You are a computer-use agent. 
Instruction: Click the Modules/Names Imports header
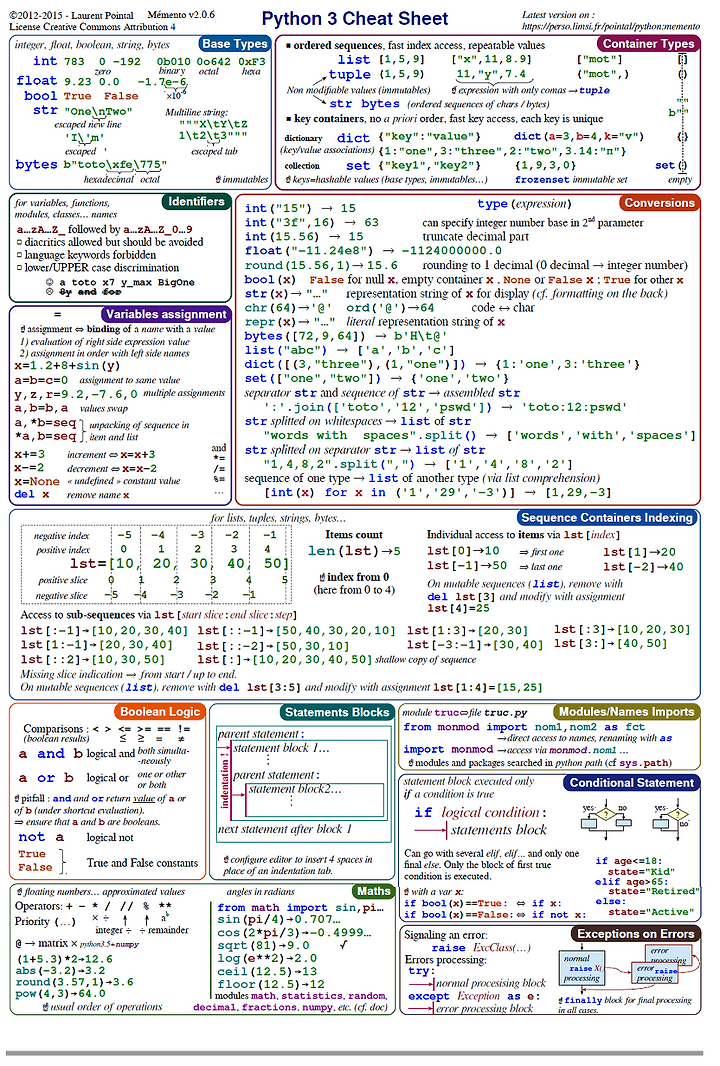(x=626, y=711)
